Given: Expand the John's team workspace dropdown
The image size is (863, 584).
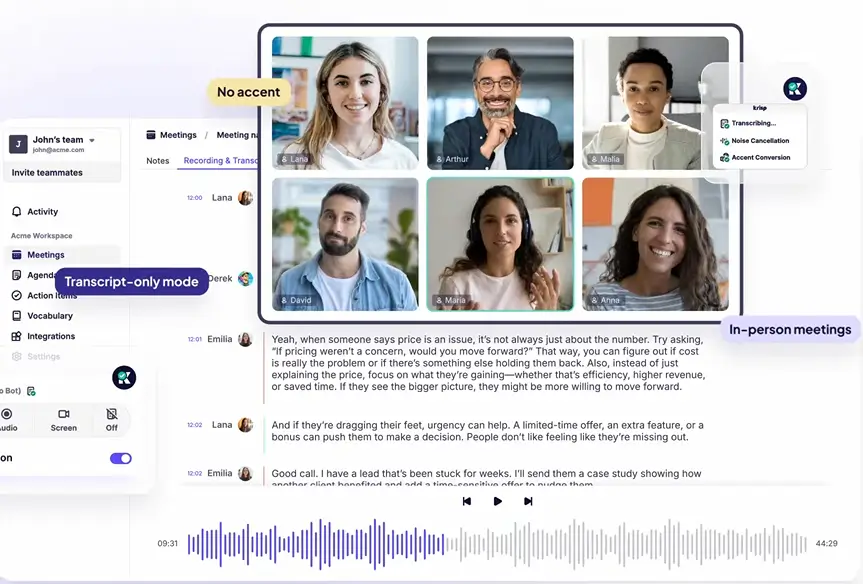Looking at the screenshot, I should pyautogui.click(x=92, y=140).
